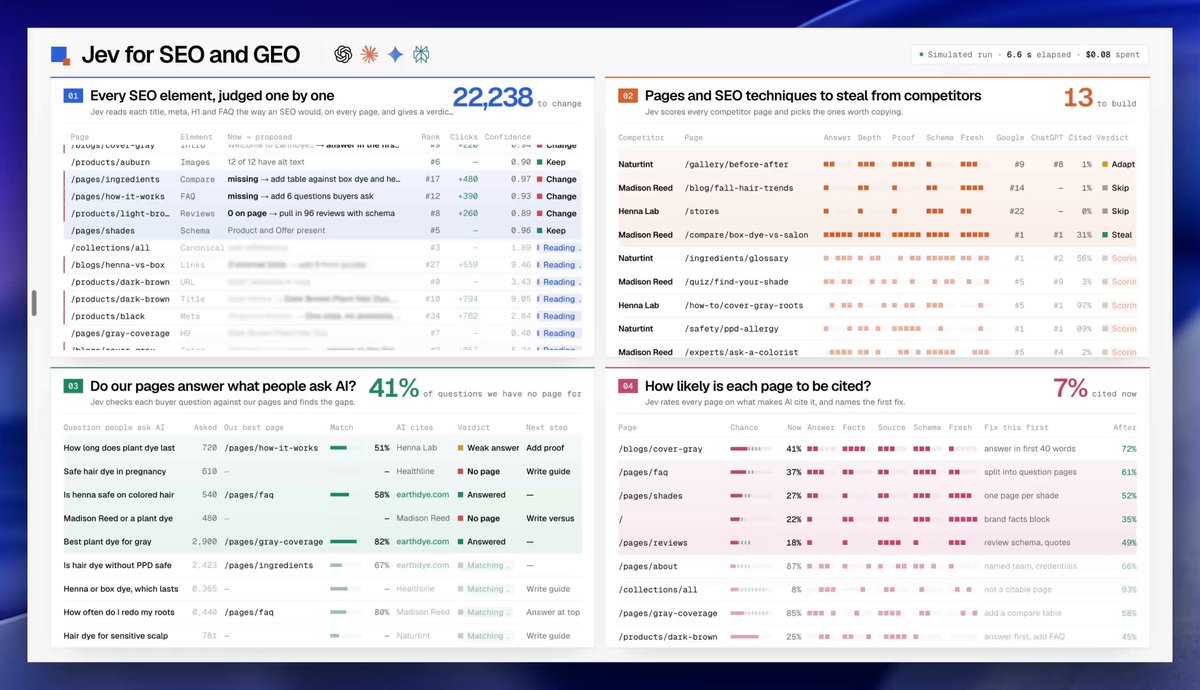This screenshot has height=690, width=1200.
Task: Click the 72% After value for cover-gray
Action: [x=1129, y=449]
